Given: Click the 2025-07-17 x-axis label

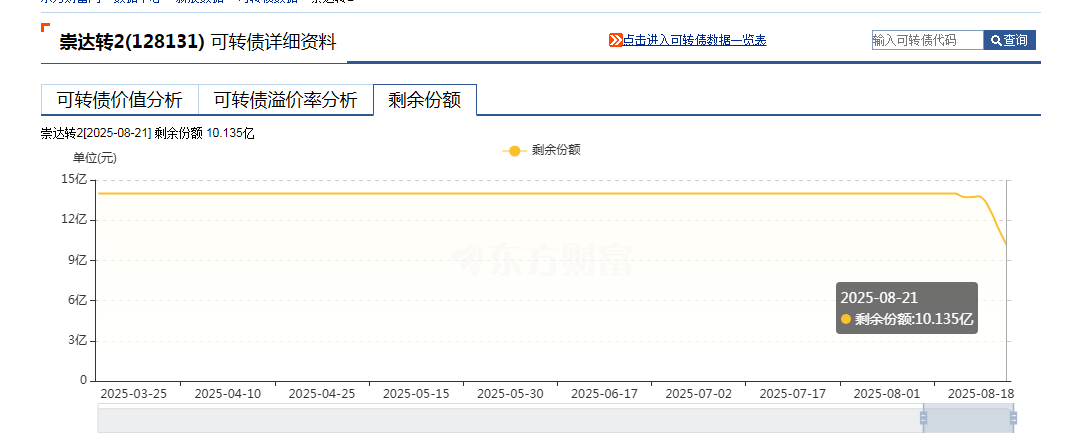Looking at the screenshot, I should (792, 393).
